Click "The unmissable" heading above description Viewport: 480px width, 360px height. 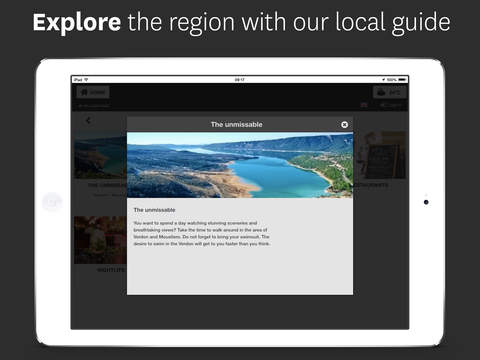coord(154,210)
